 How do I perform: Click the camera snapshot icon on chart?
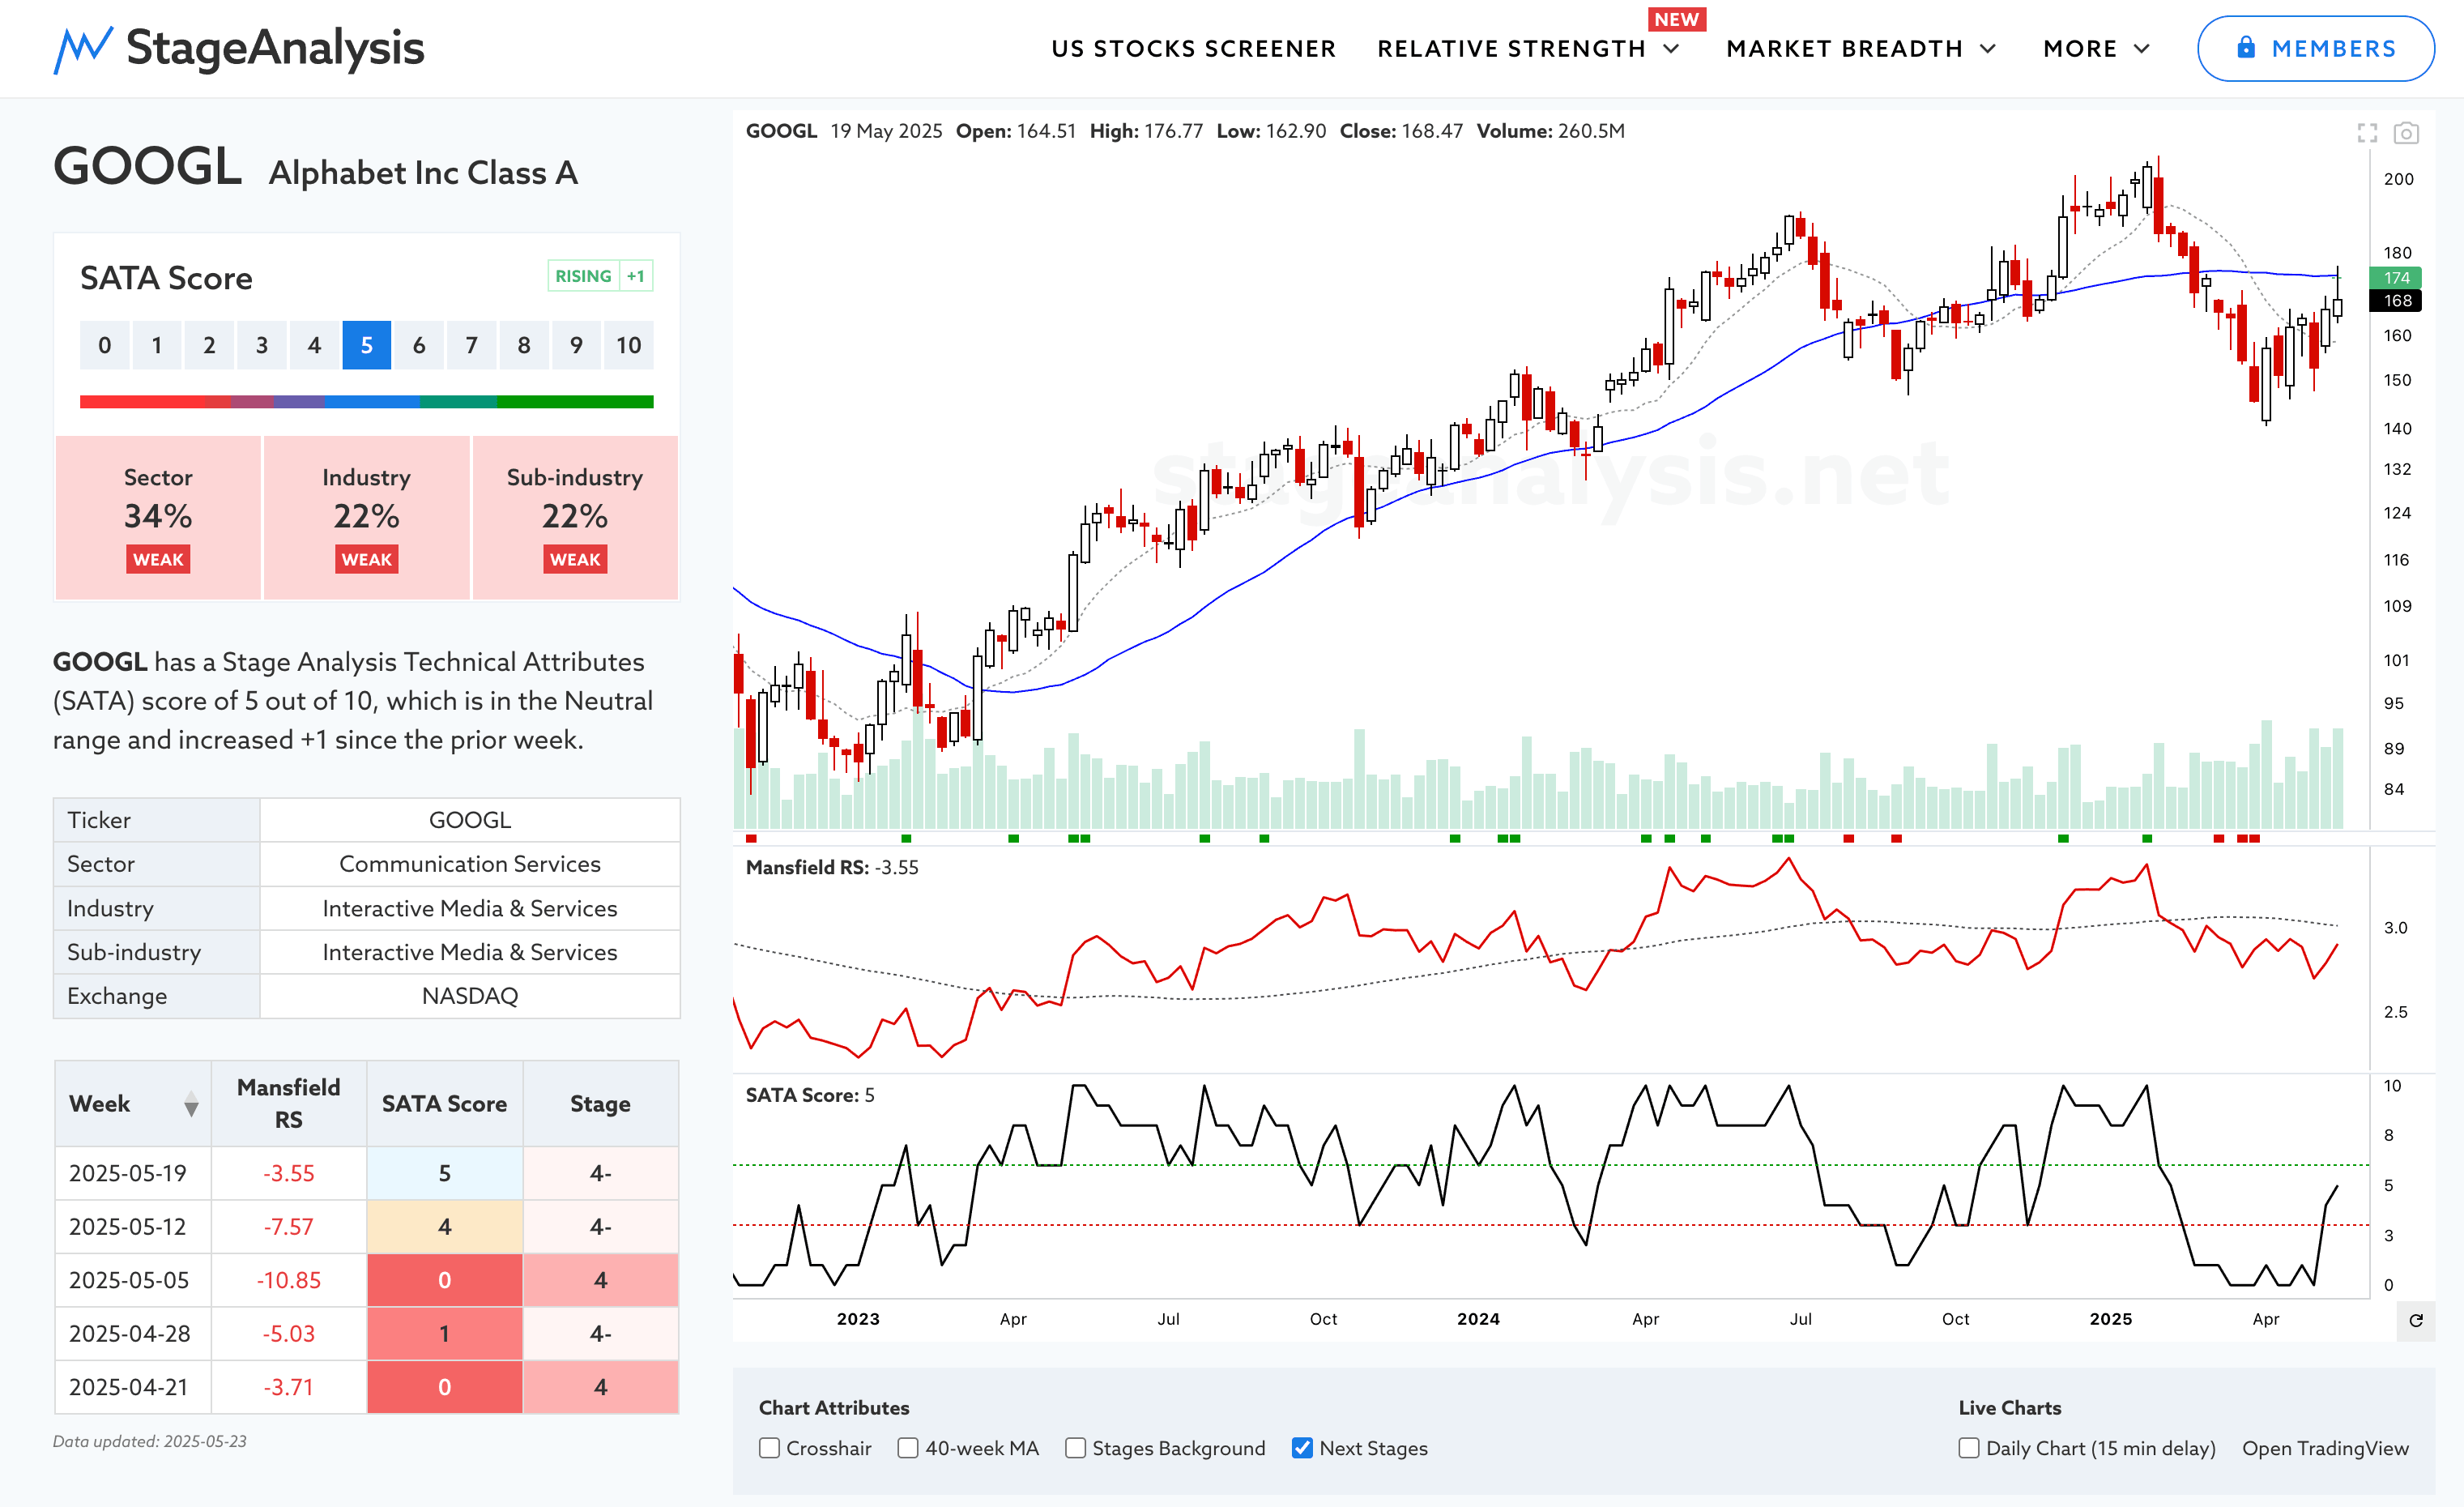(2406, 133)
